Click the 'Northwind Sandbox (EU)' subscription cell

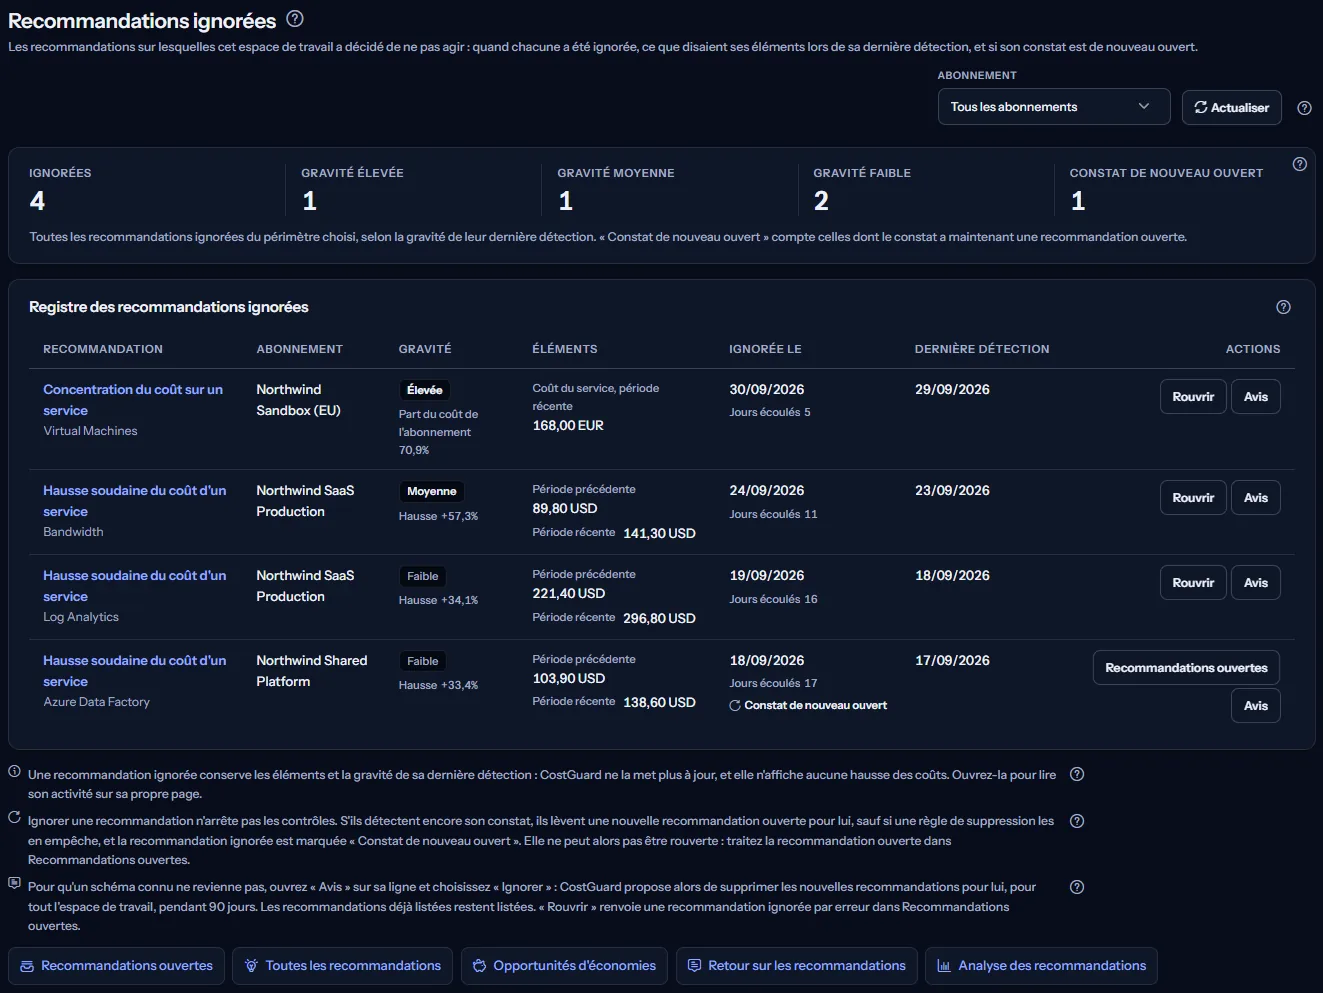click(299, 400)
